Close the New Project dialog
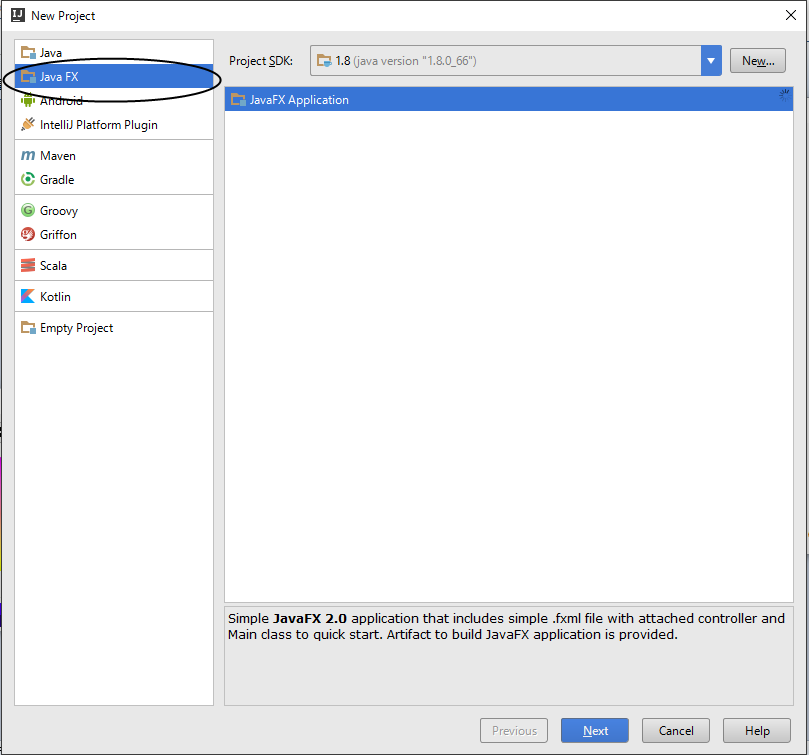Viewport: 809px width, 755px height. tap(790, 15)
